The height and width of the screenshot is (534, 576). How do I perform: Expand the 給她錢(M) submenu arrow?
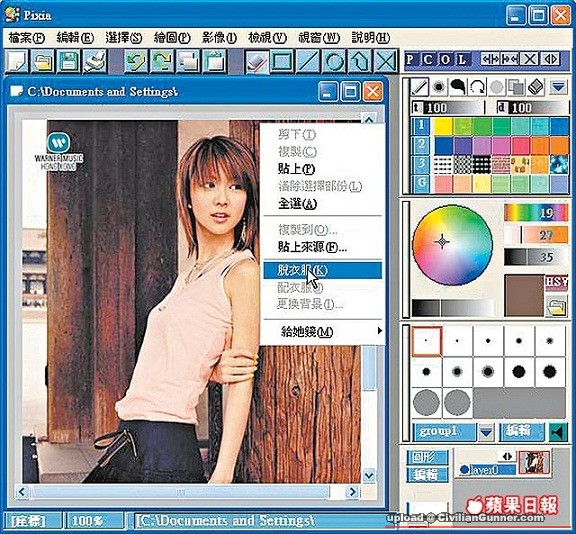(x=379, y=331)
